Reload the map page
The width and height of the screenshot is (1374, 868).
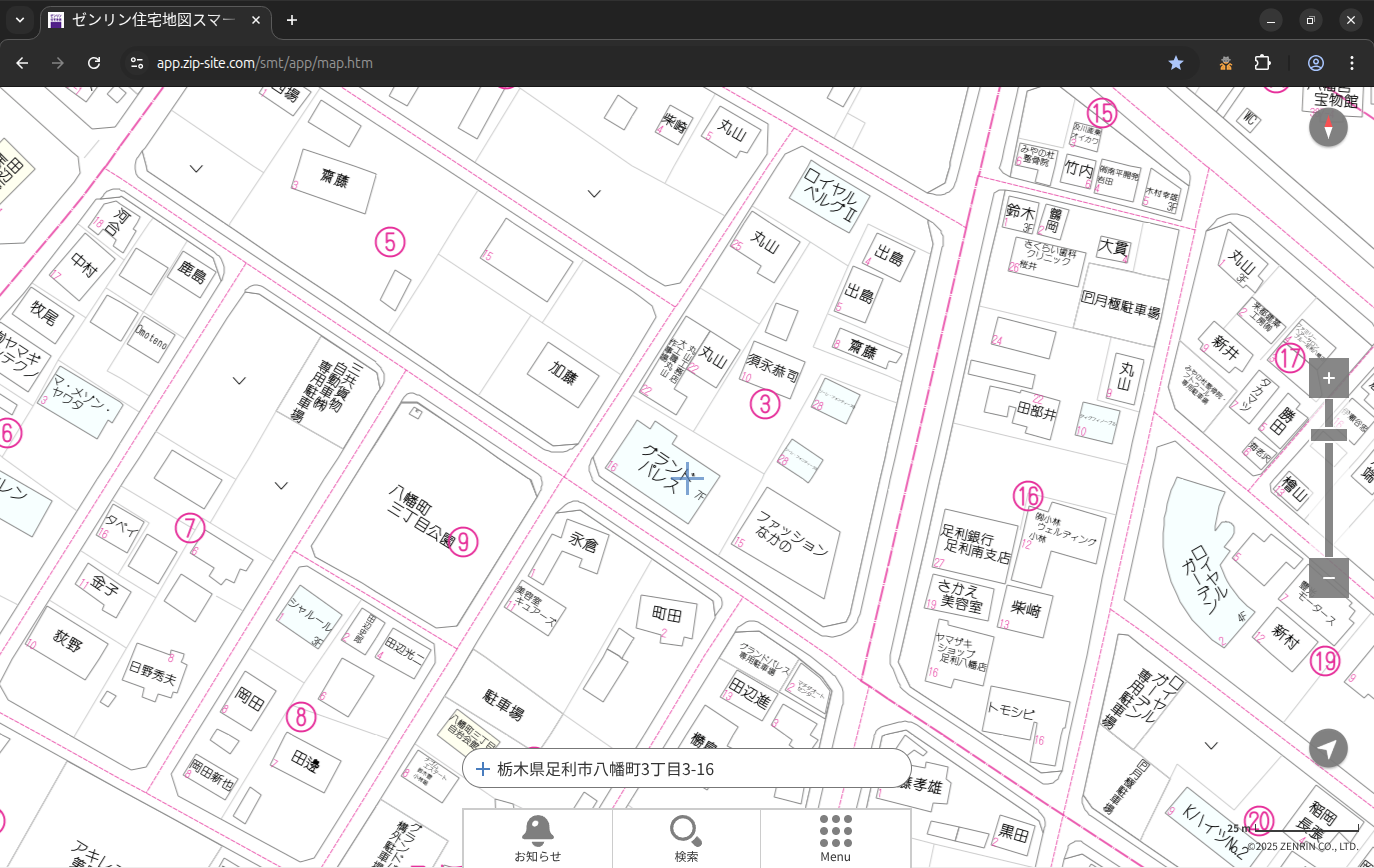(x=94, y=63)
